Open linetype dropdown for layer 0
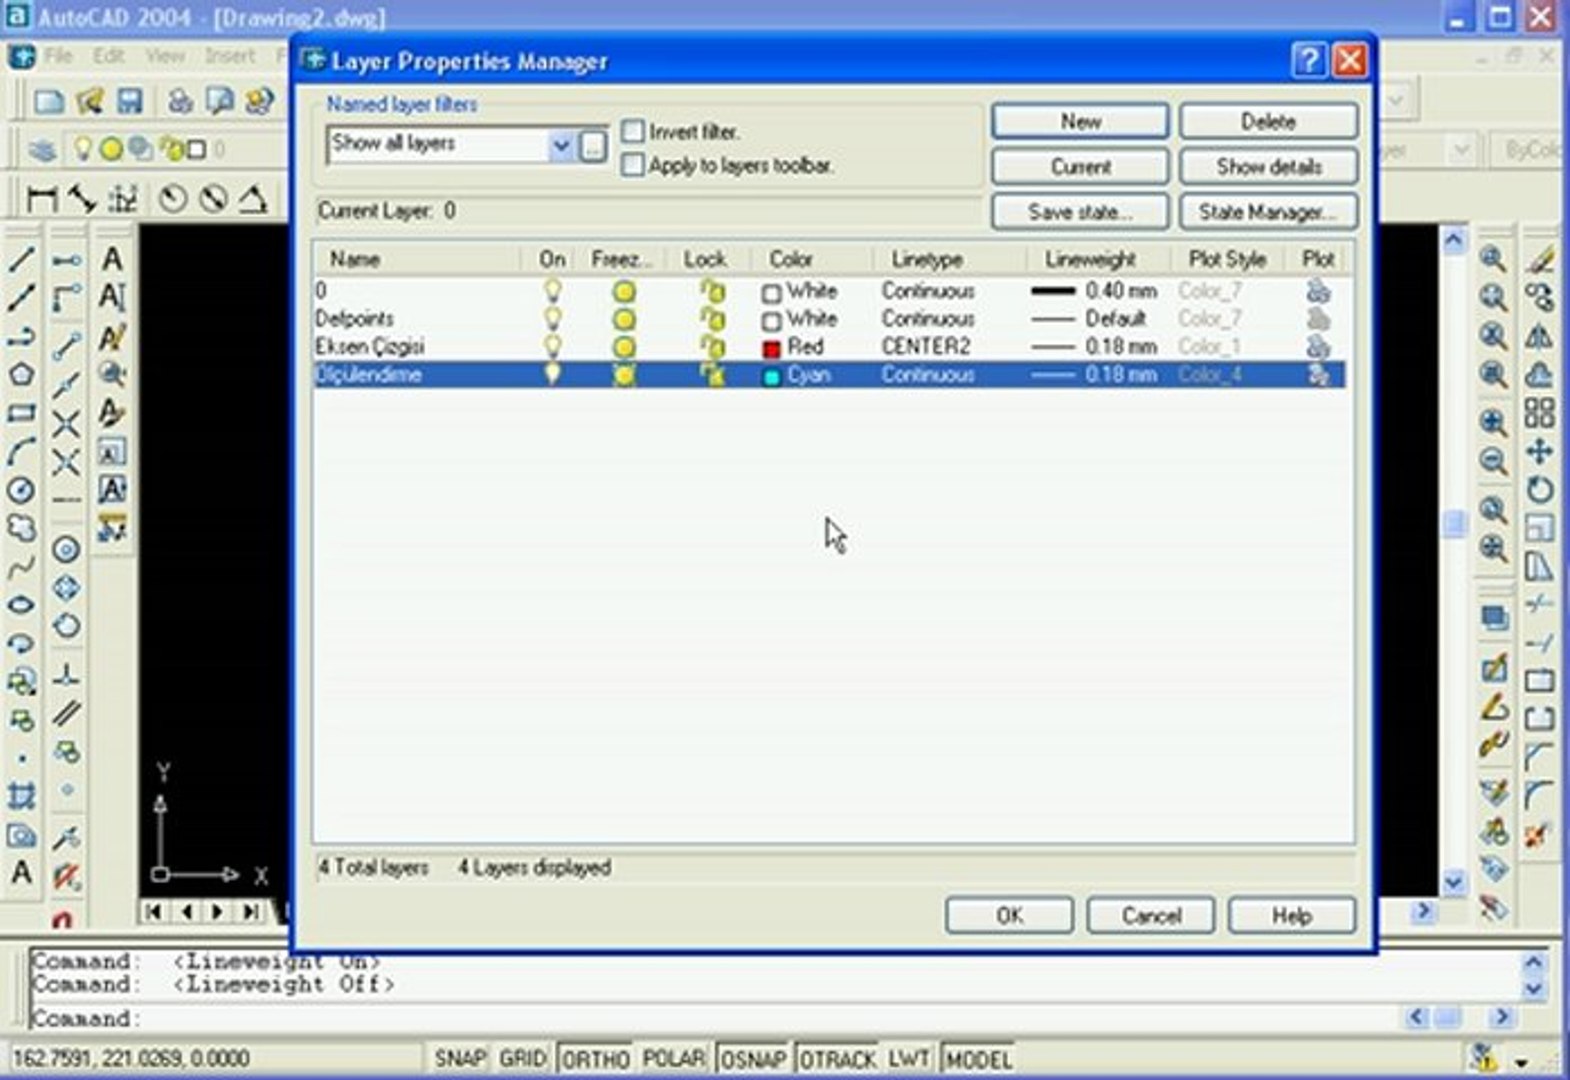 pos(927,291)
